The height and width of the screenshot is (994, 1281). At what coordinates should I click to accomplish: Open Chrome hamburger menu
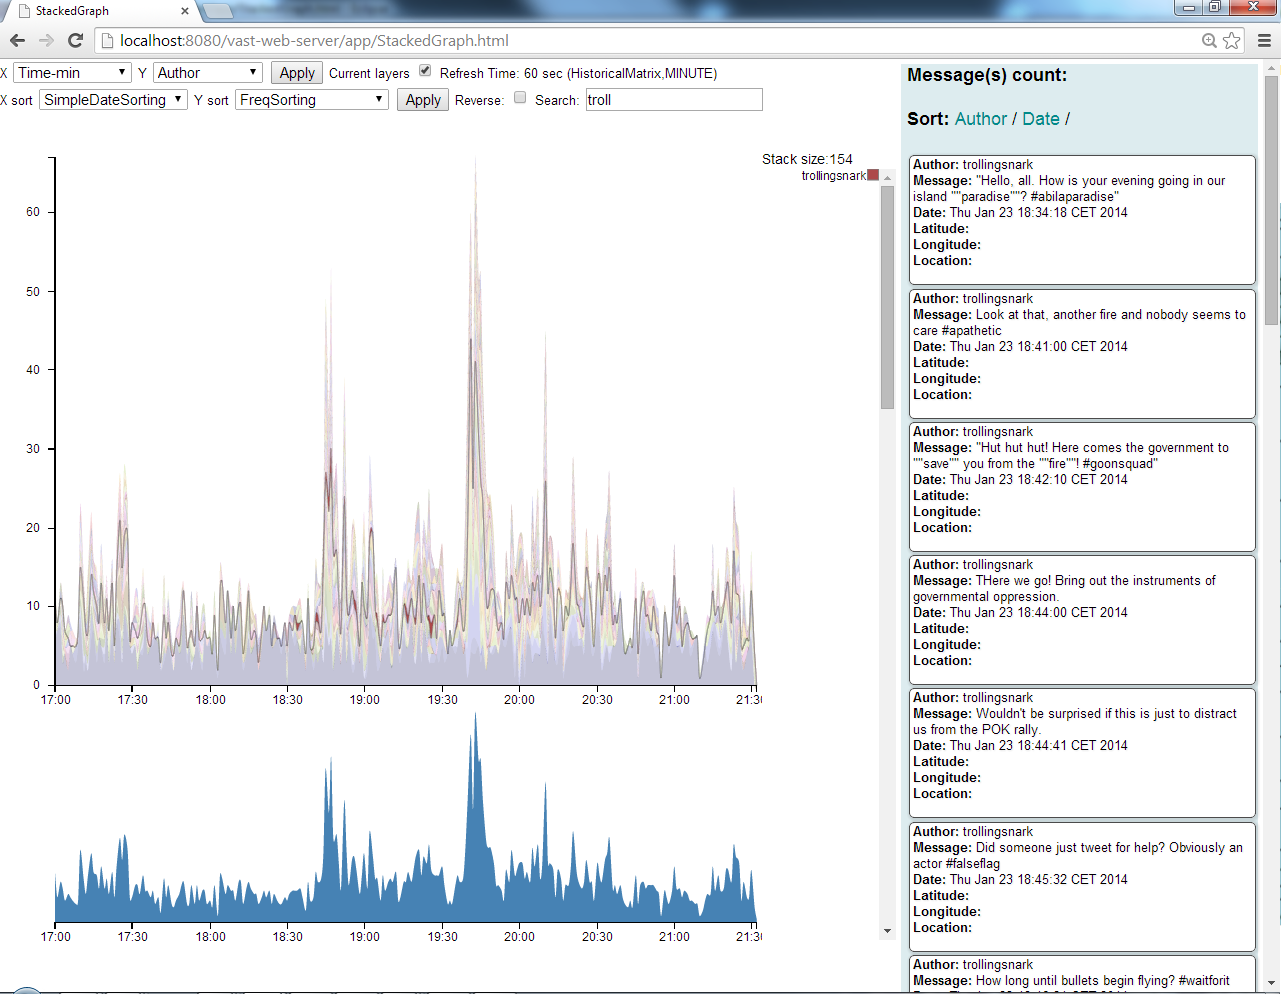pos(1264,41)
